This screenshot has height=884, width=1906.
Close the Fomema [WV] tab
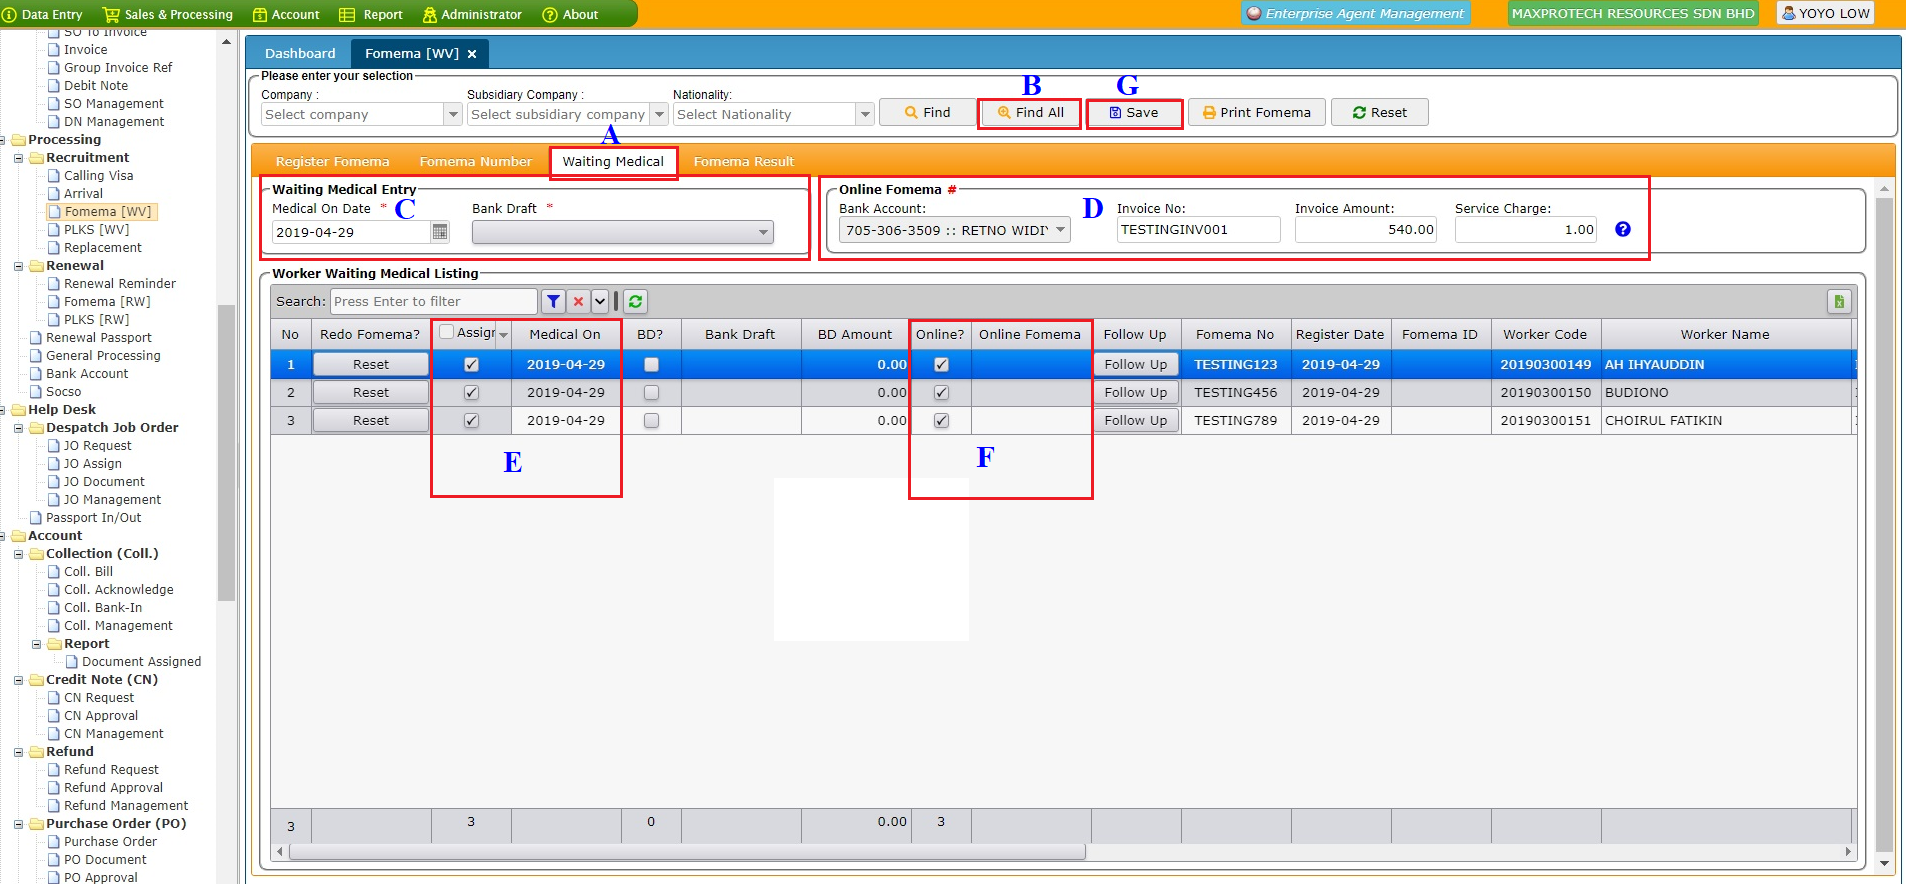pyautogui.click(x=472, y=54)
